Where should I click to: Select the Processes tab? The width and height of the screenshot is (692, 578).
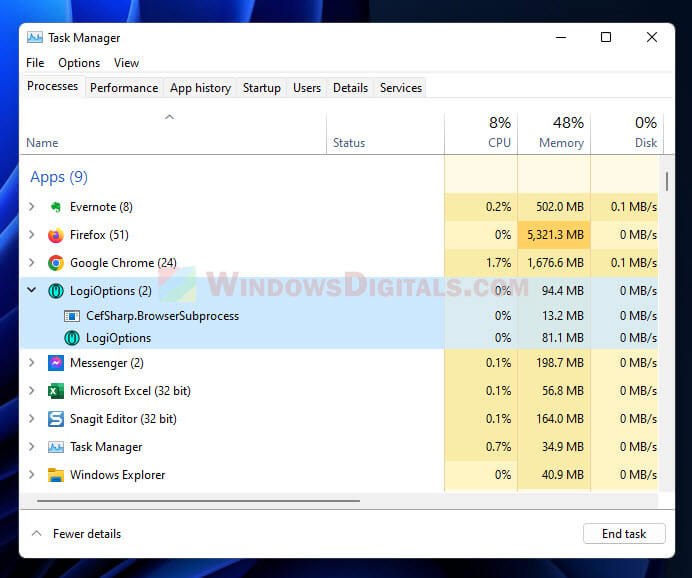53,86
